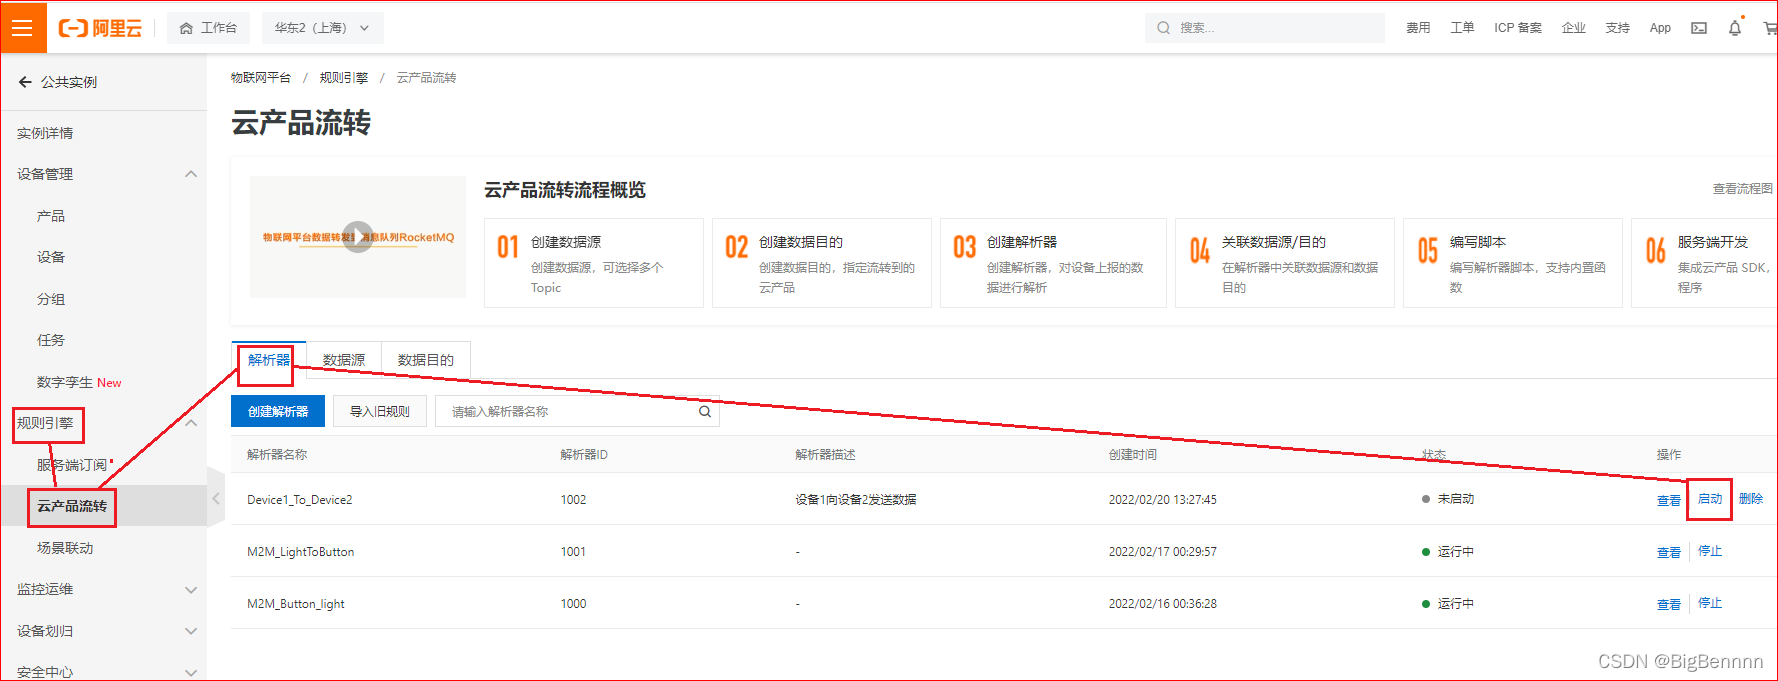The width and height of the screenshot is (1778, 681).
Task: Open the 华东2 (上海) region dropdown
Action: click(x=322, y=28)
